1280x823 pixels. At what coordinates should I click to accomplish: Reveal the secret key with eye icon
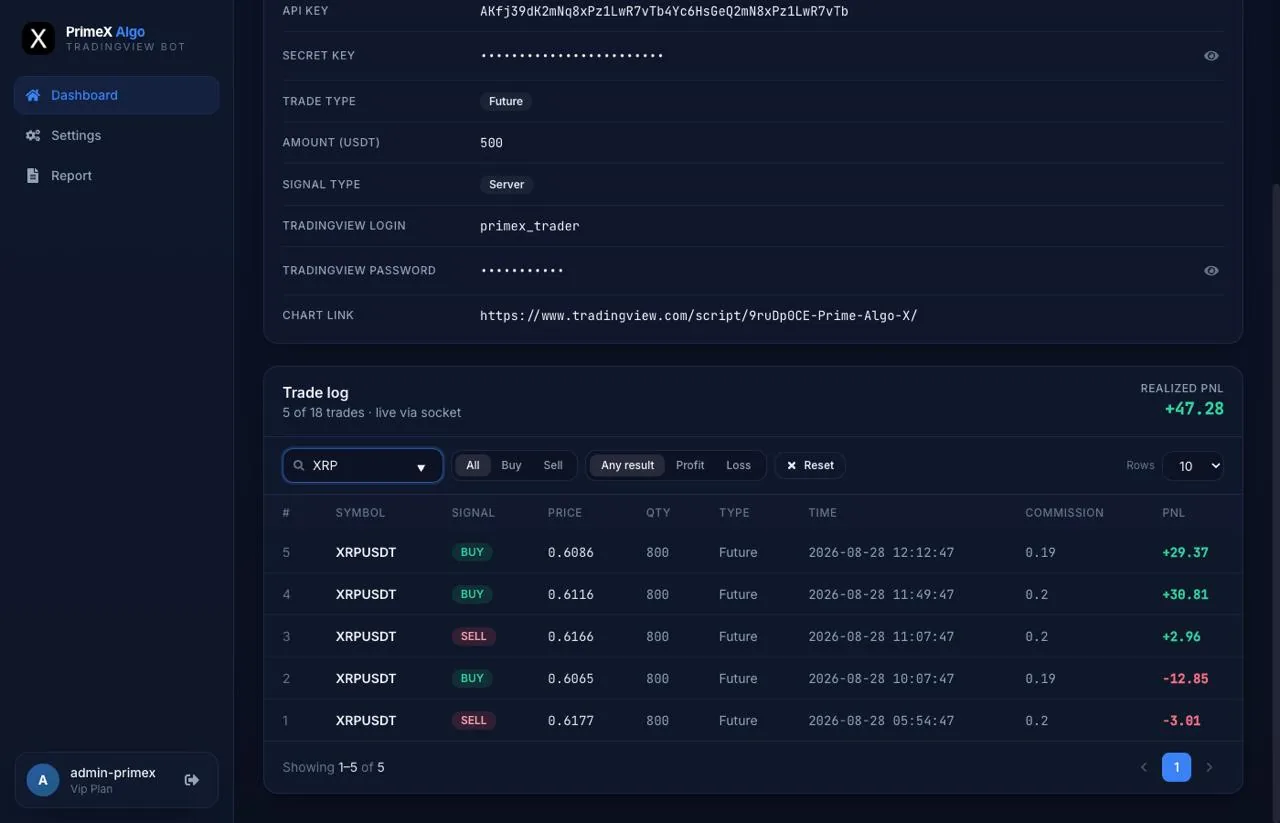tap(1211, 56)
